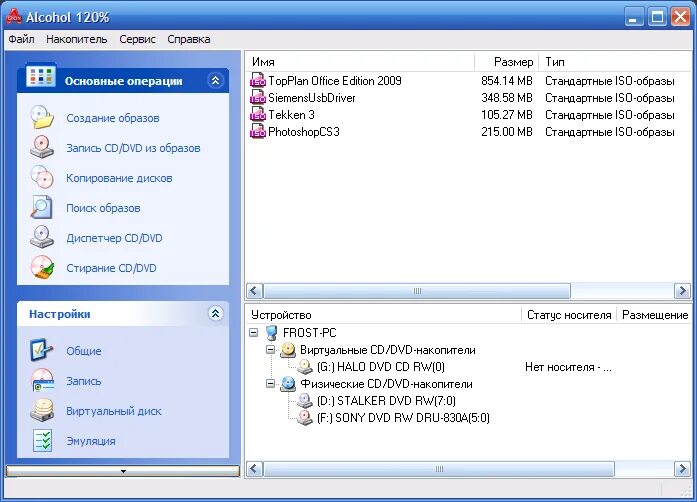Image resolution: width=697 pixels, height=502 pixels.
Task: Click the Статус носителя column header
Action: point(569,315)
